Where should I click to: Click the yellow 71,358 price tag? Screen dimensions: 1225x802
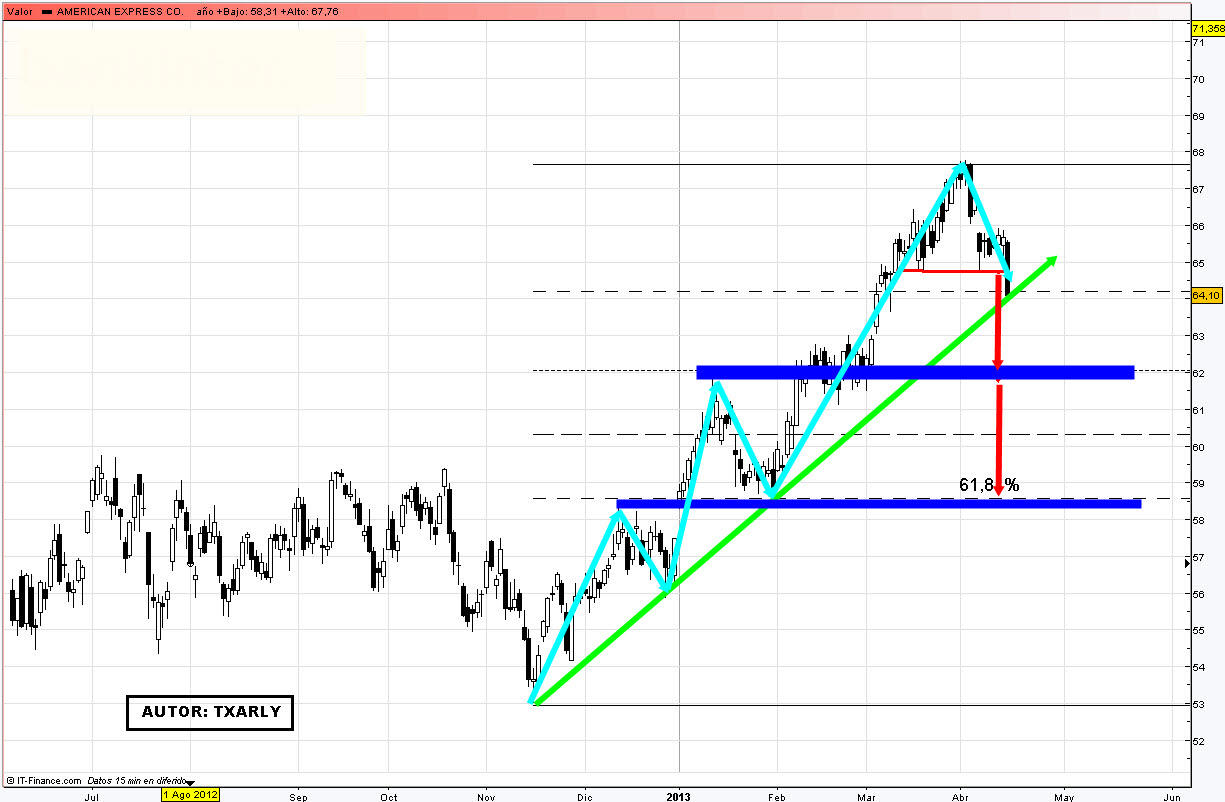coord(1207,30)
